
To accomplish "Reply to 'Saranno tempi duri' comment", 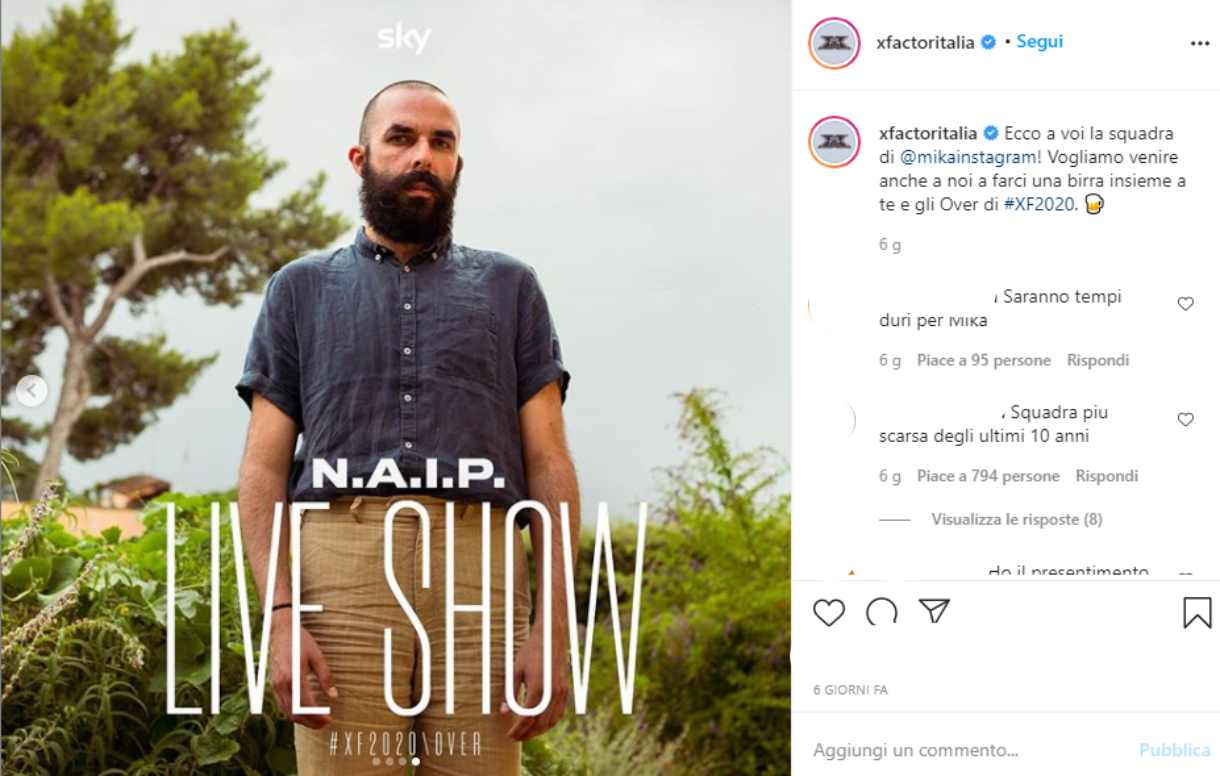I will (x=1098, y=360).
